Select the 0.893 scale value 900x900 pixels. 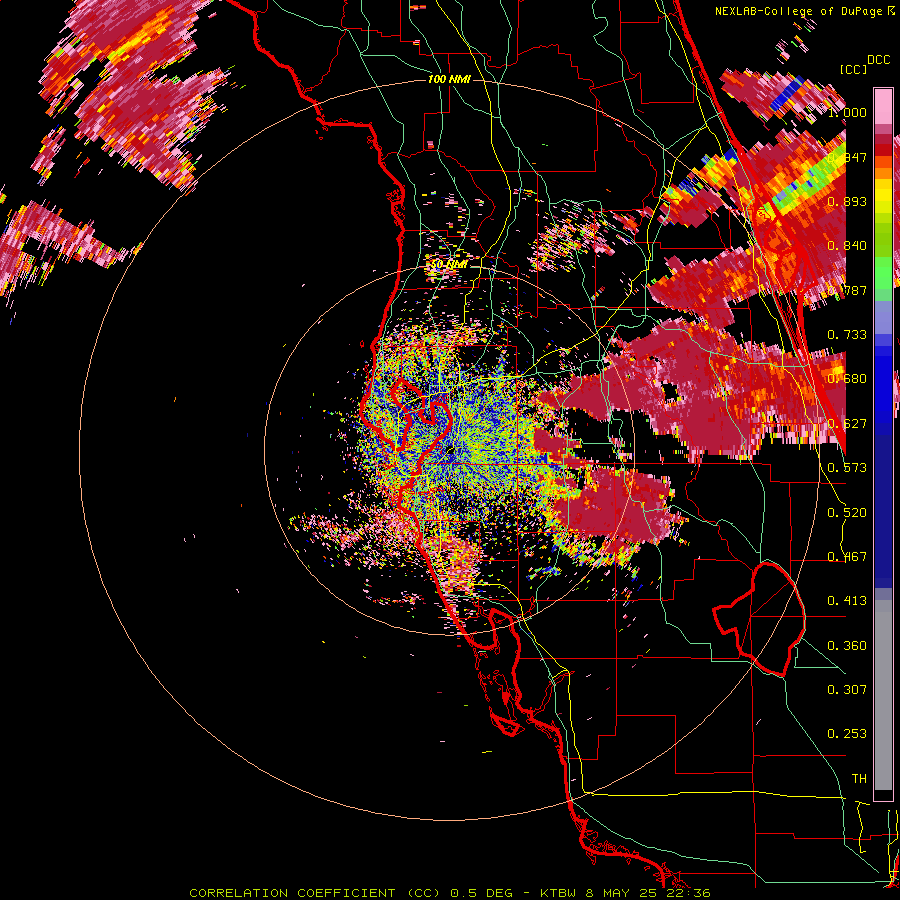[847, 201]
